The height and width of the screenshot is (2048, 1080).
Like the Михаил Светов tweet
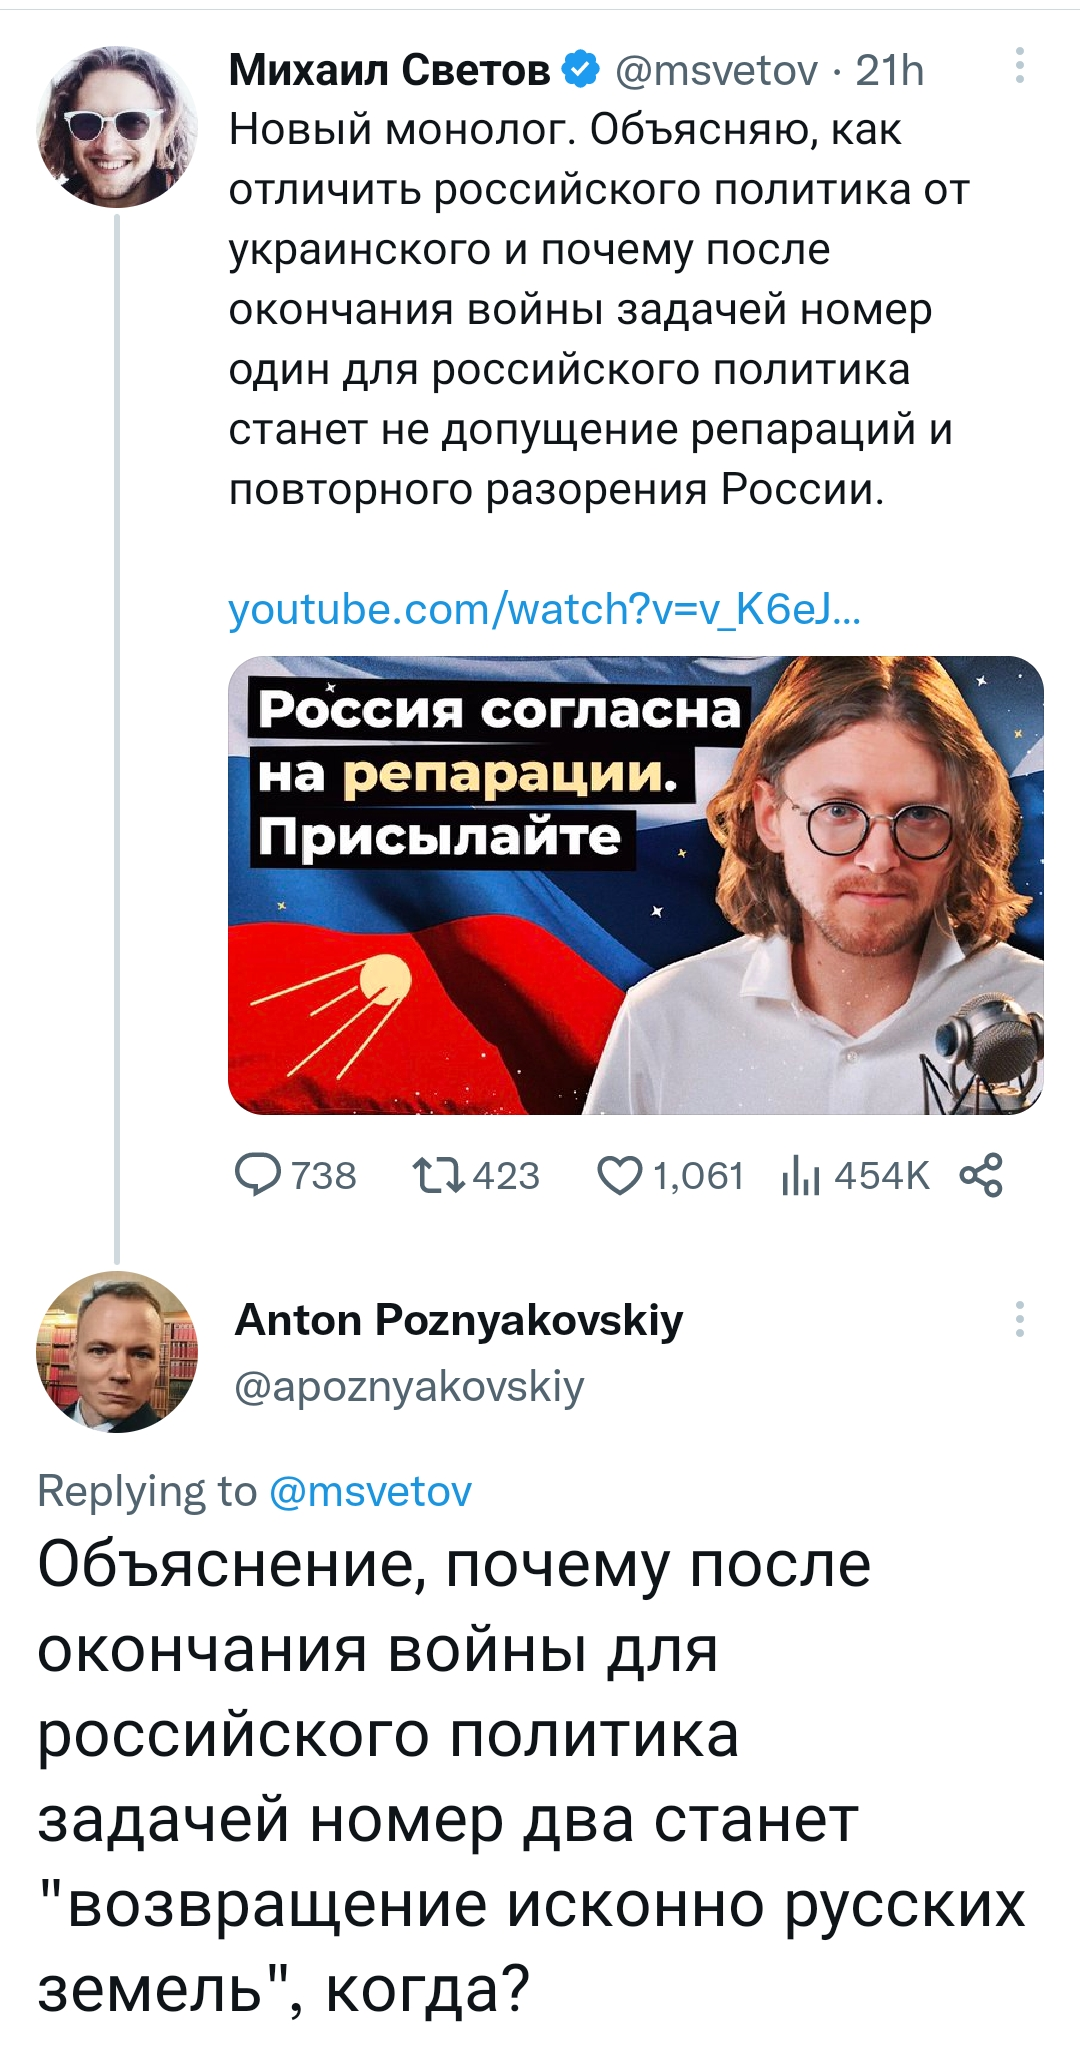(x=620, y=1176)
